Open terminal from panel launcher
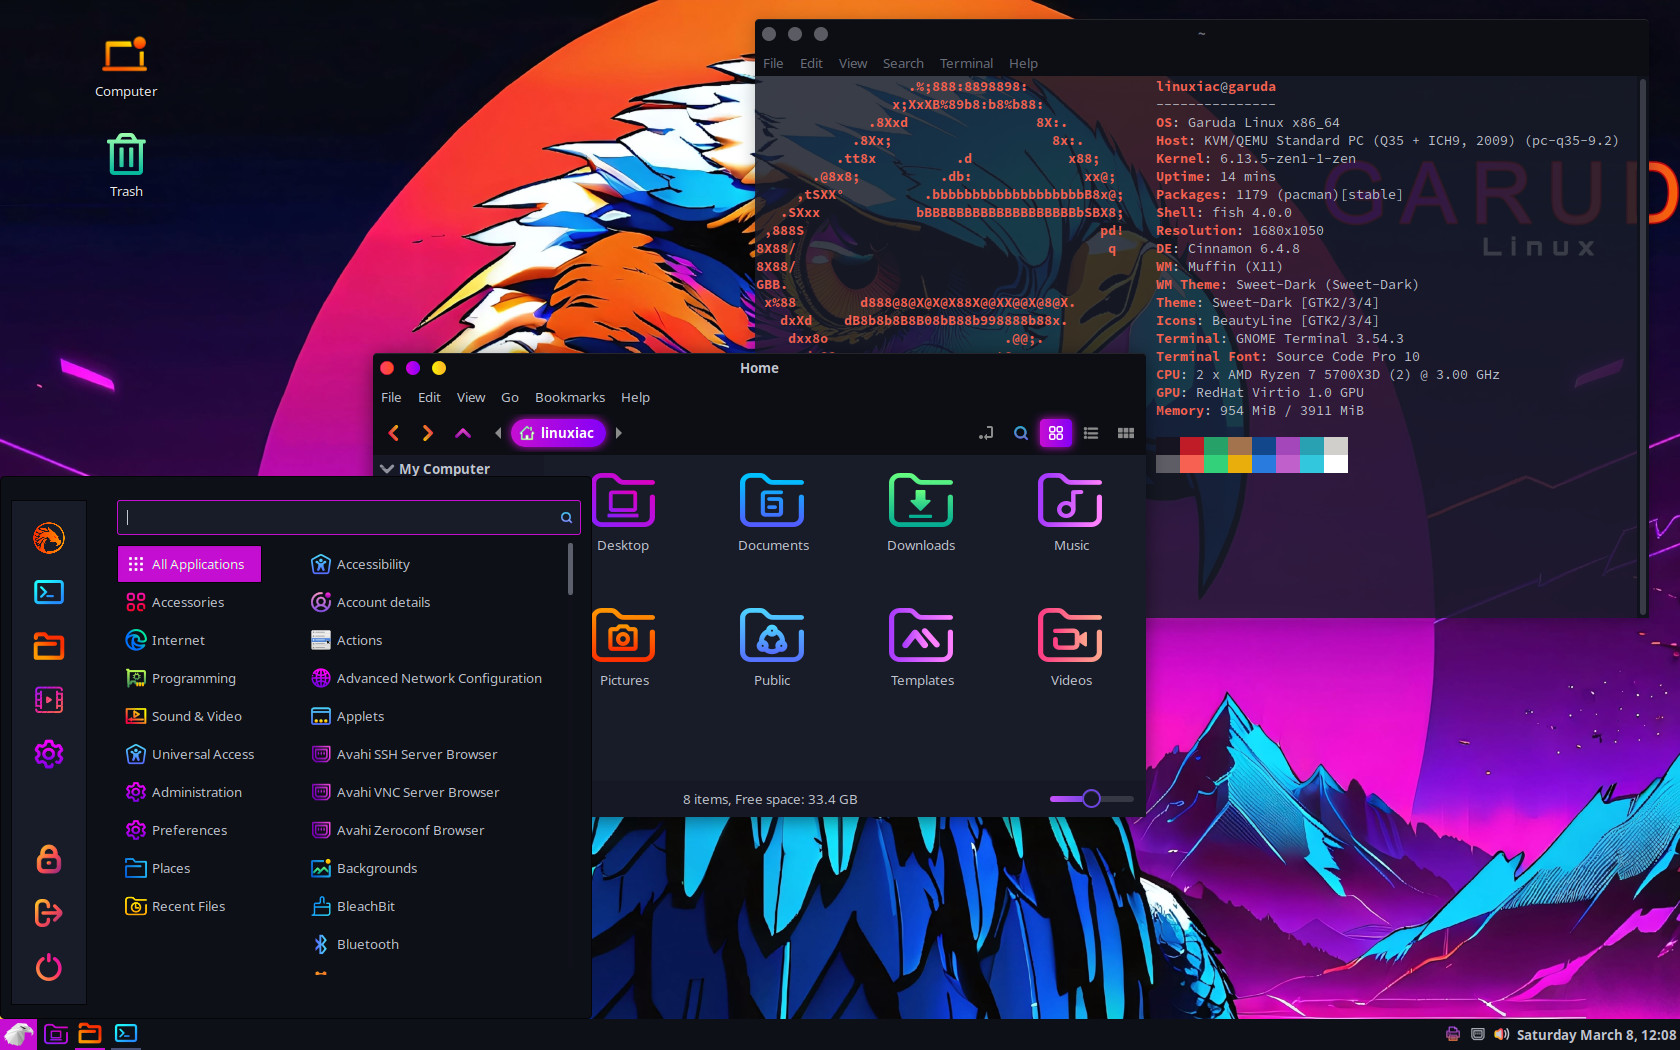Screen dimensions: 1680x1050 pos(126,1034)
